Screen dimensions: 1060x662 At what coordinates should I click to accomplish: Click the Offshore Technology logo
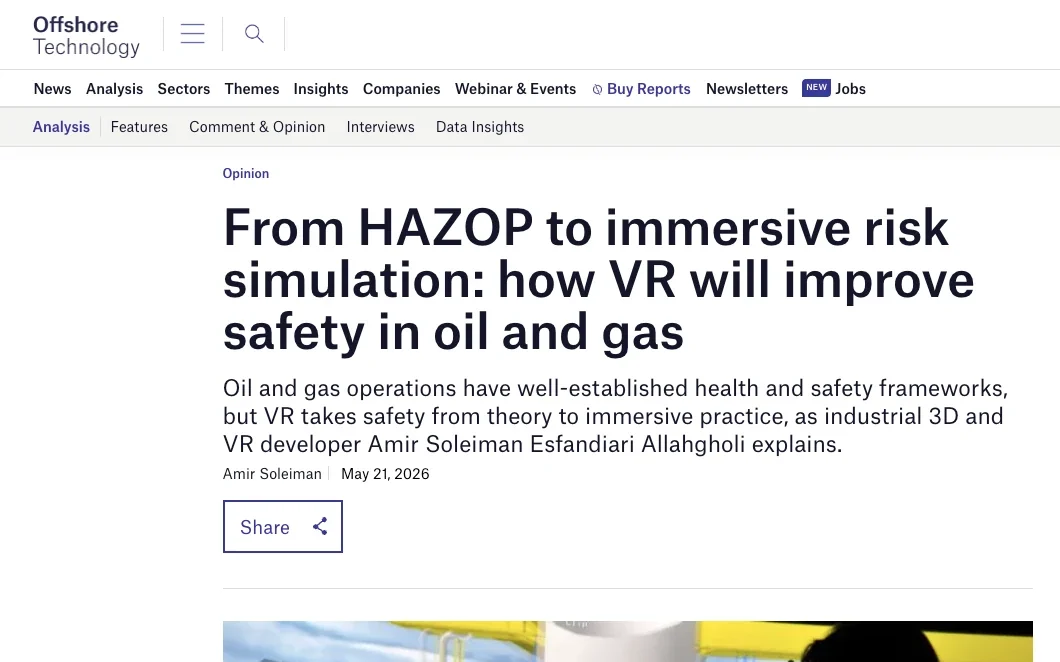pos(87,35)
